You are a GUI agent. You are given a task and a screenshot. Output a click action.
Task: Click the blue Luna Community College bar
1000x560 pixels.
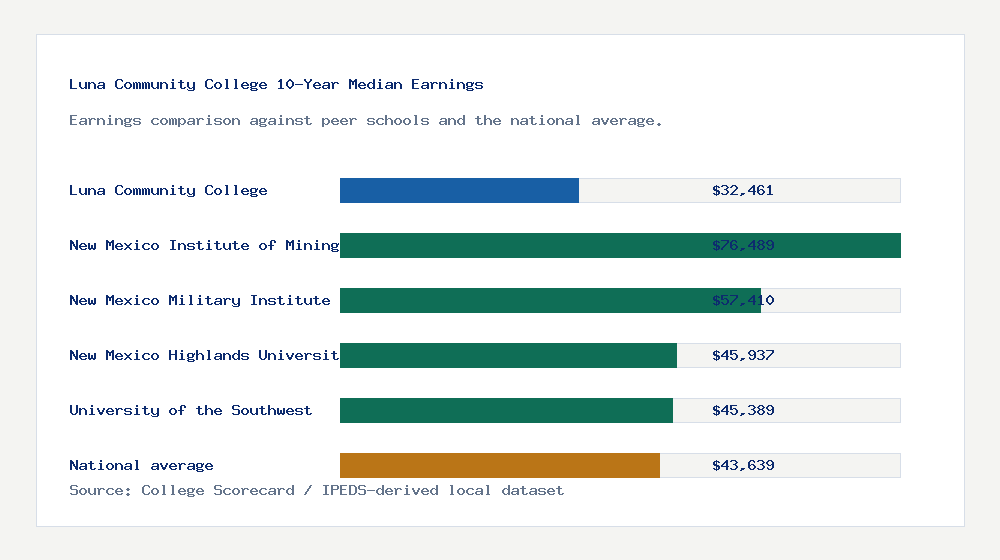459,191
